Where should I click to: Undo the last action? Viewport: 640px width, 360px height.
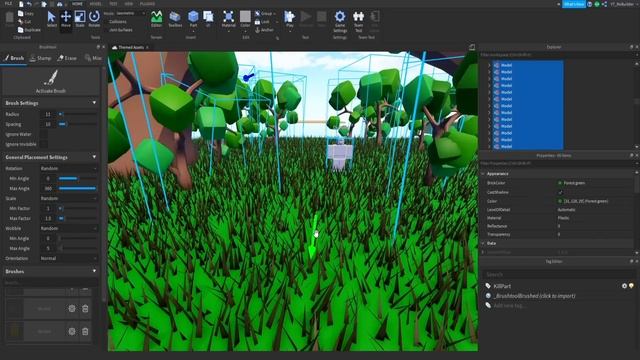pos(29,4)
